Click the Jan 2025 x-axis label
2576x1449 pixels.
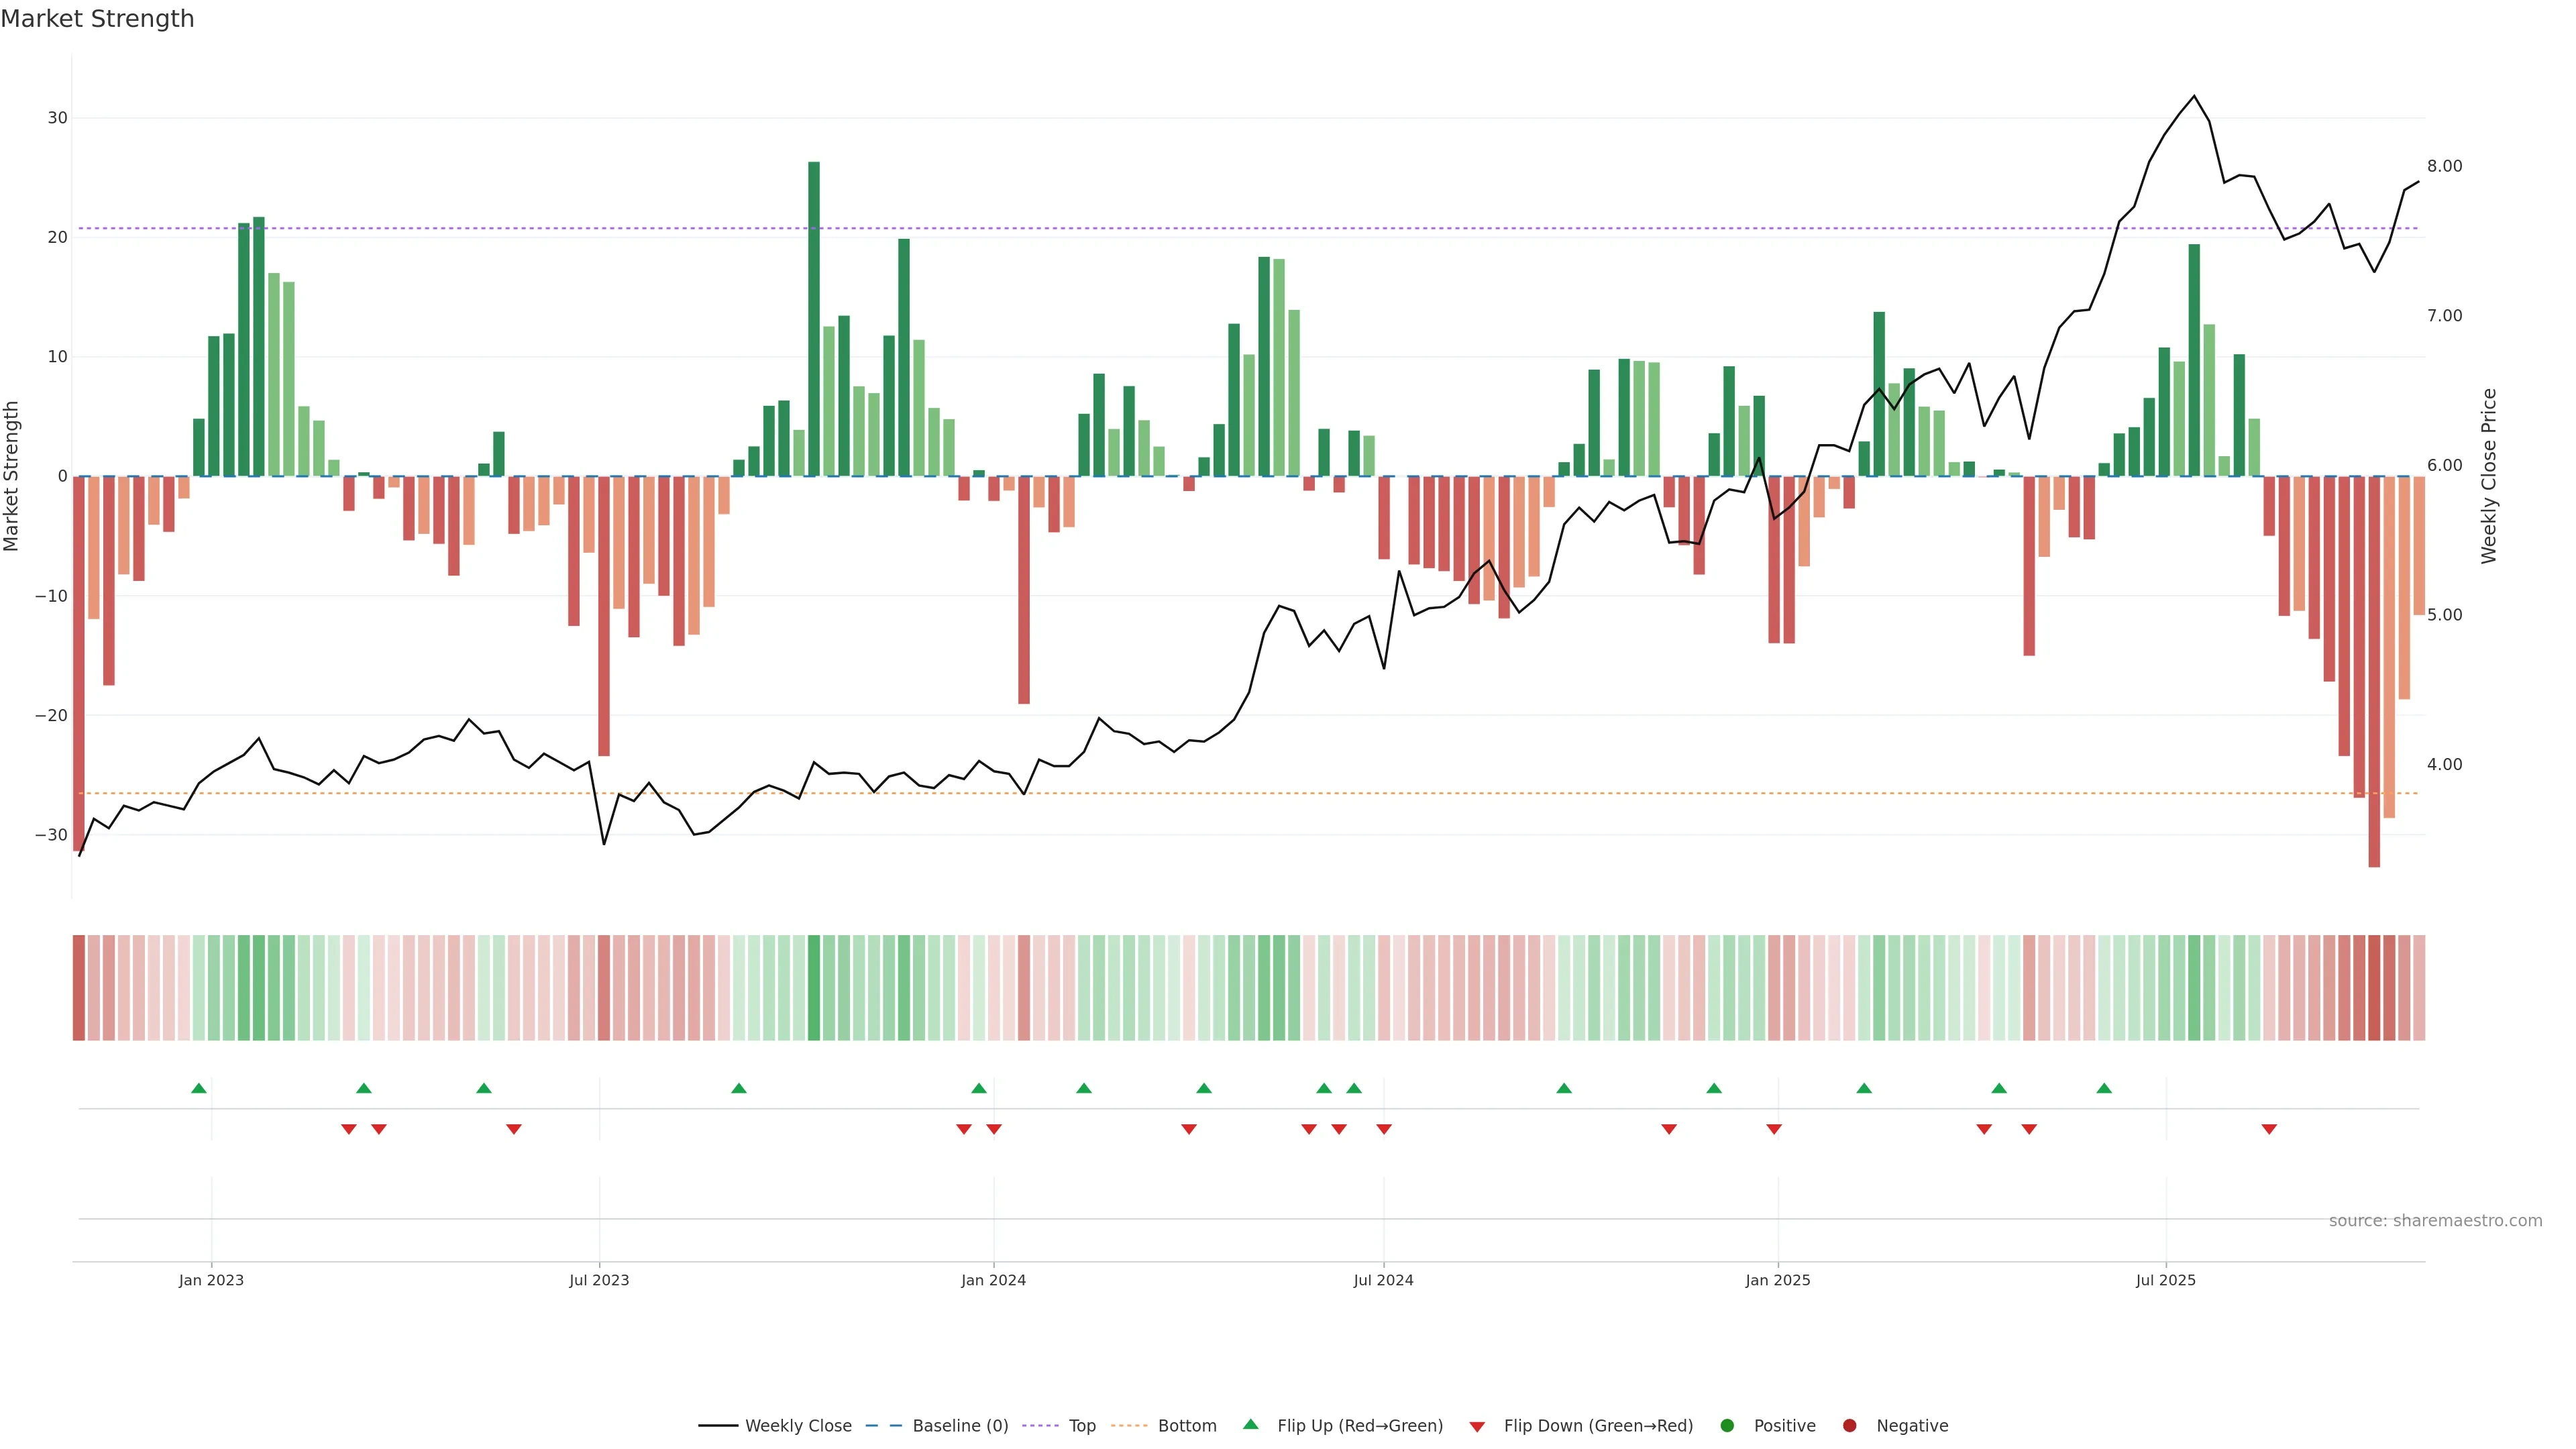pos(1777,1280)
